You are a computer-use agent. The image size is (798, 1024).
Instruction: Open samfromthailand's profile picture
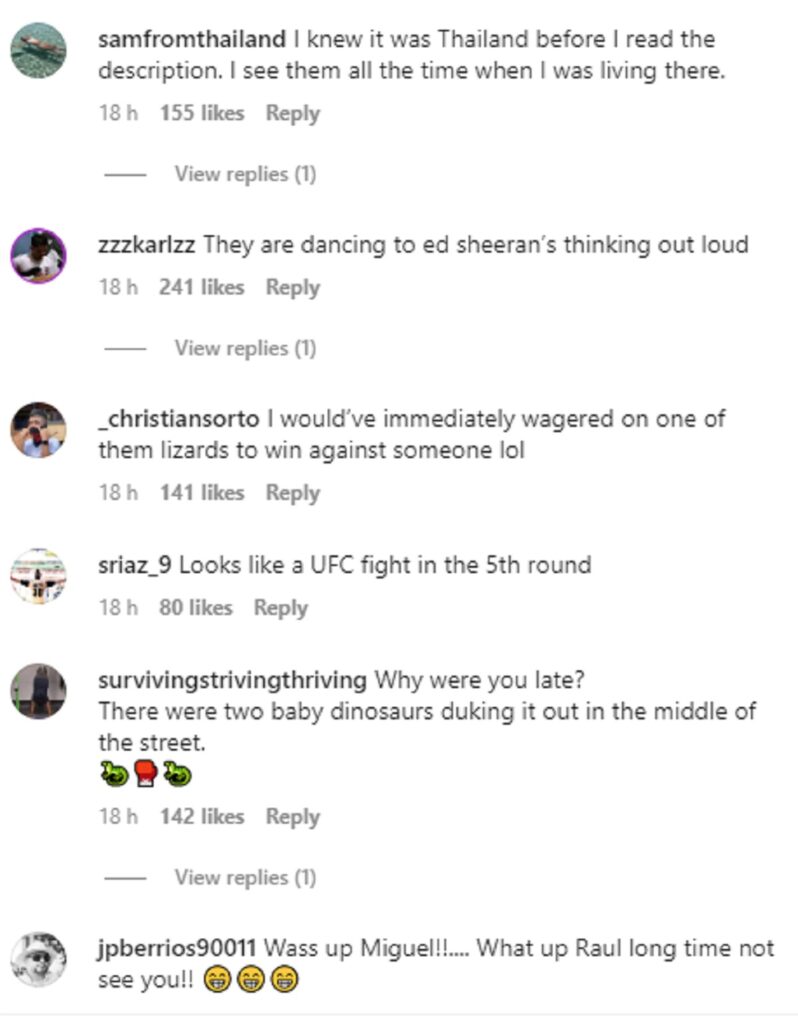coord(38,51)
